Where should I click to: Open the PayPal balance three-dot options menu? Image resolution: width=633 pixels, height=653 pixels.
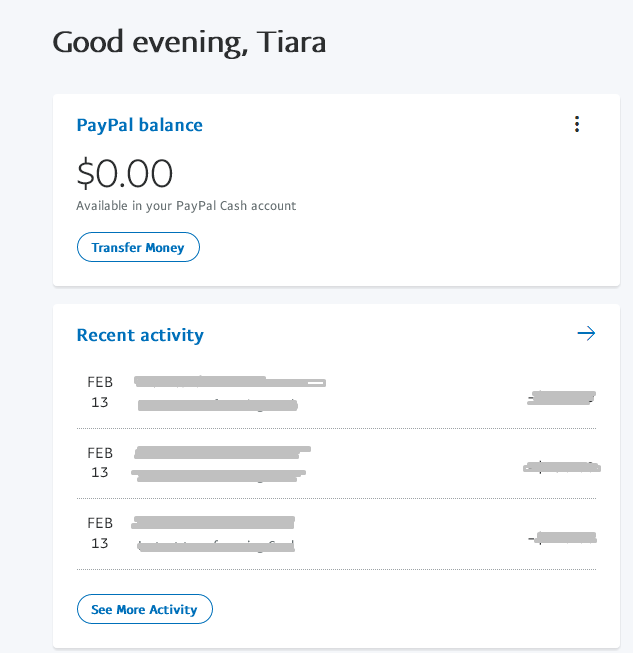pyautogui.click(x=576, y=124)
